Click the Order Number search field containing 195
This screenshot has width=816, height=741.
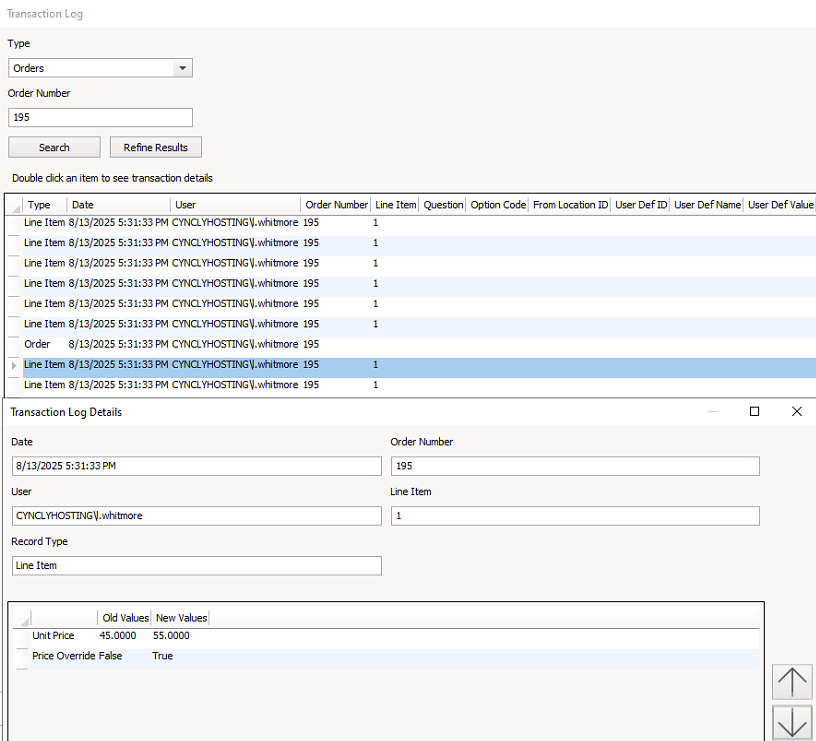[x=100, y=117]
